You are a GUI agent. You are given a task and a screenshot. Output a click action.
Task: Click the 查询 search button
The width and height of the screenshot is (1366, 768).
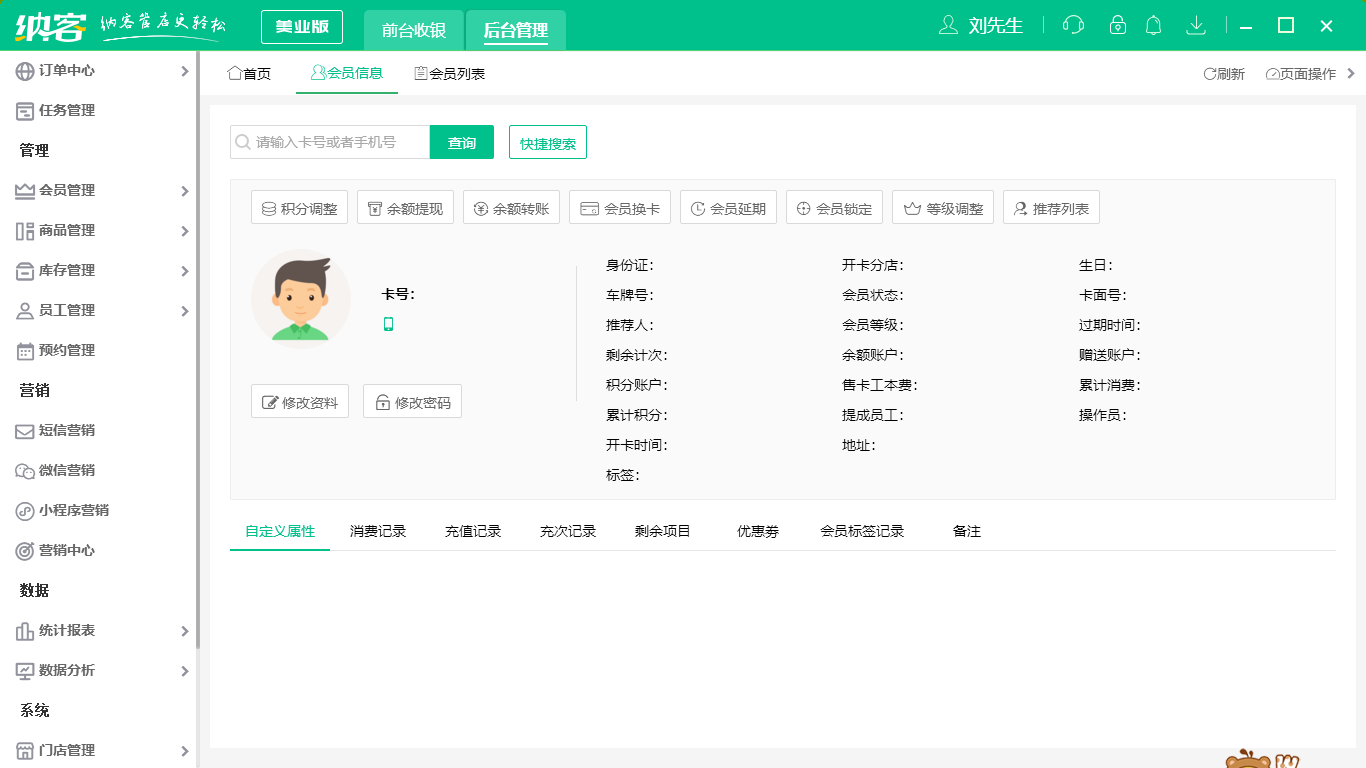coord(461,142)
